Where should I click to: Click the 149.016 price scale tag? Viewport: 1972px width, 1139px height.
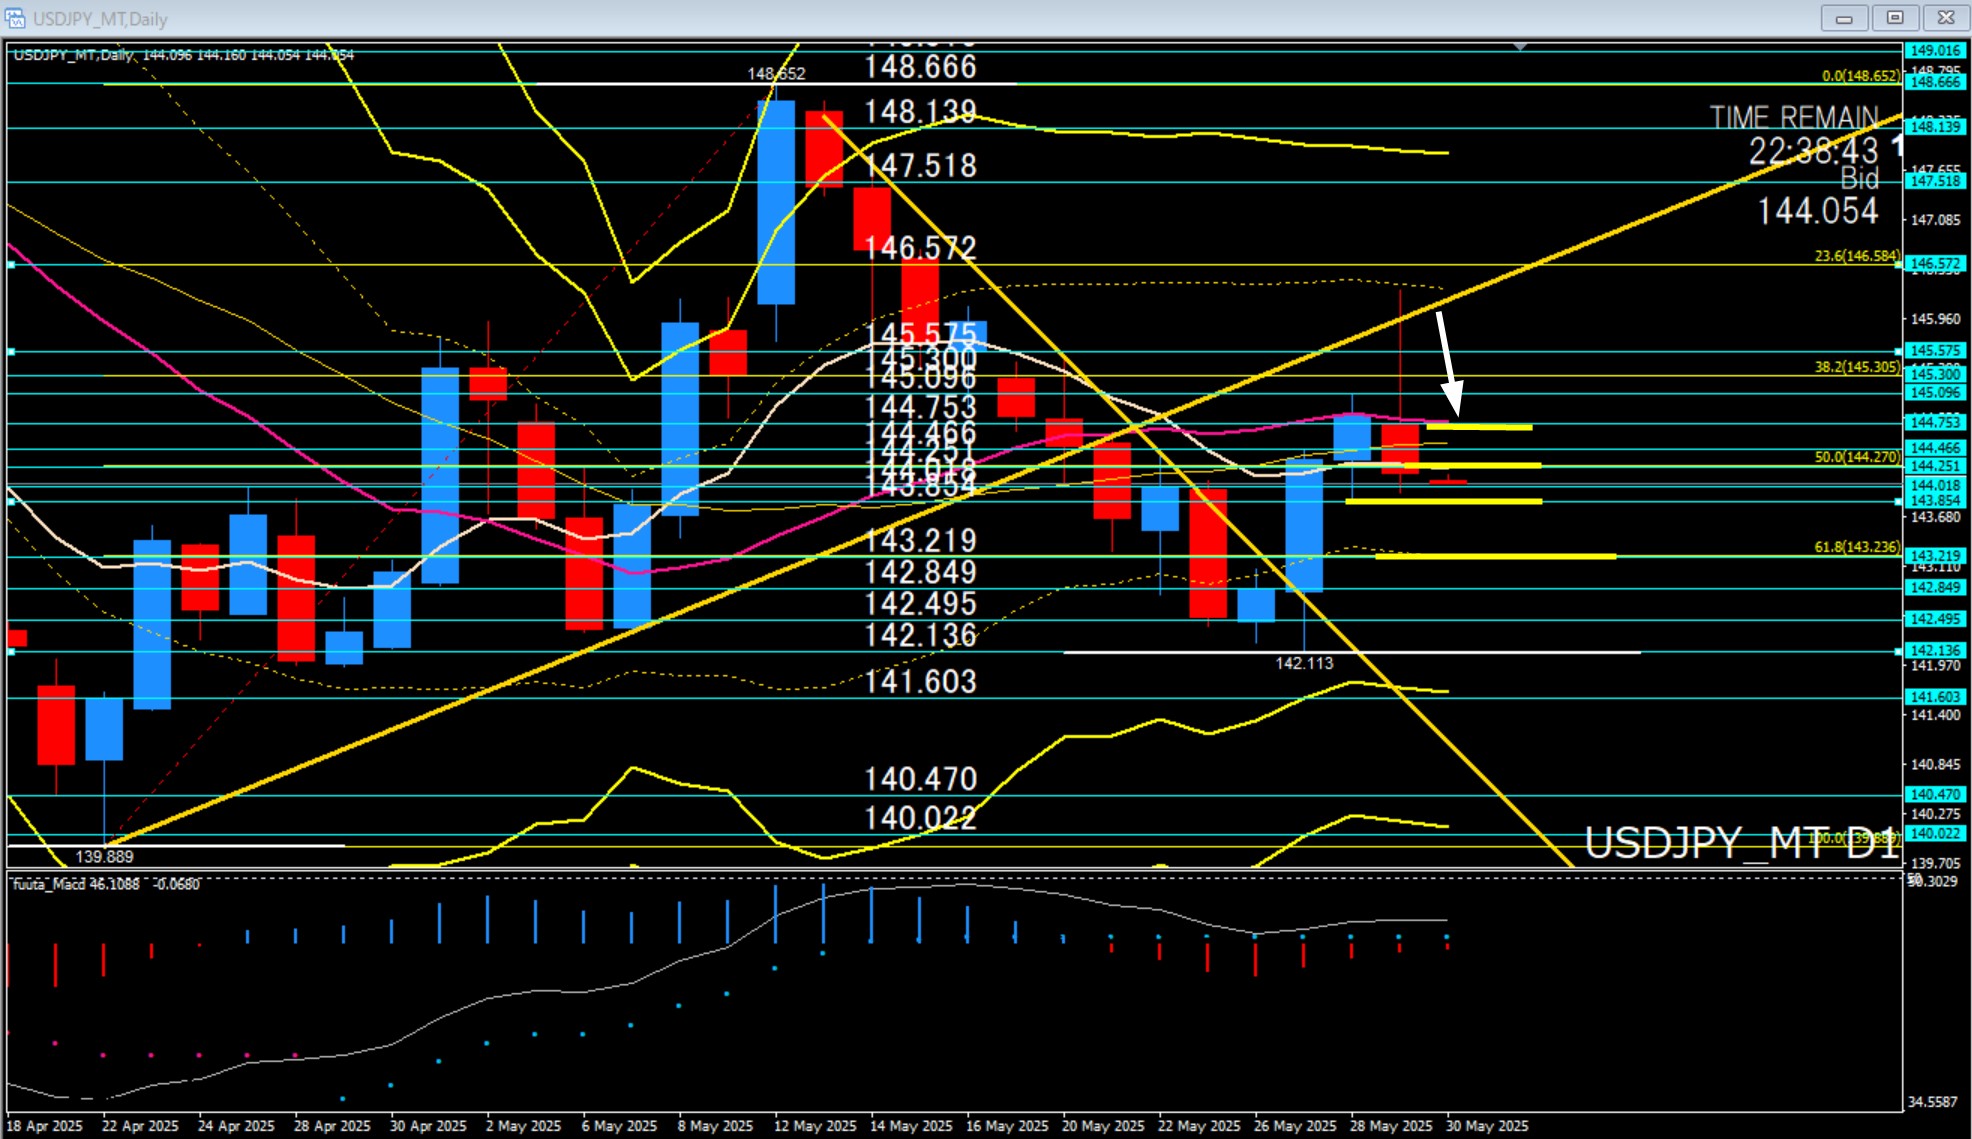coord(1936,51)
